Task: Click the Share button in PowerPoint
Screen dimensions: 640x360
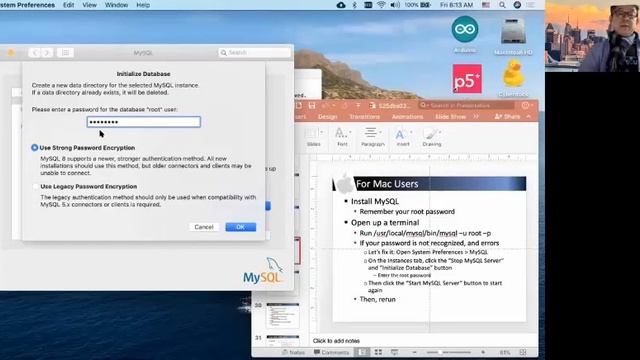Action: point(507,117)
